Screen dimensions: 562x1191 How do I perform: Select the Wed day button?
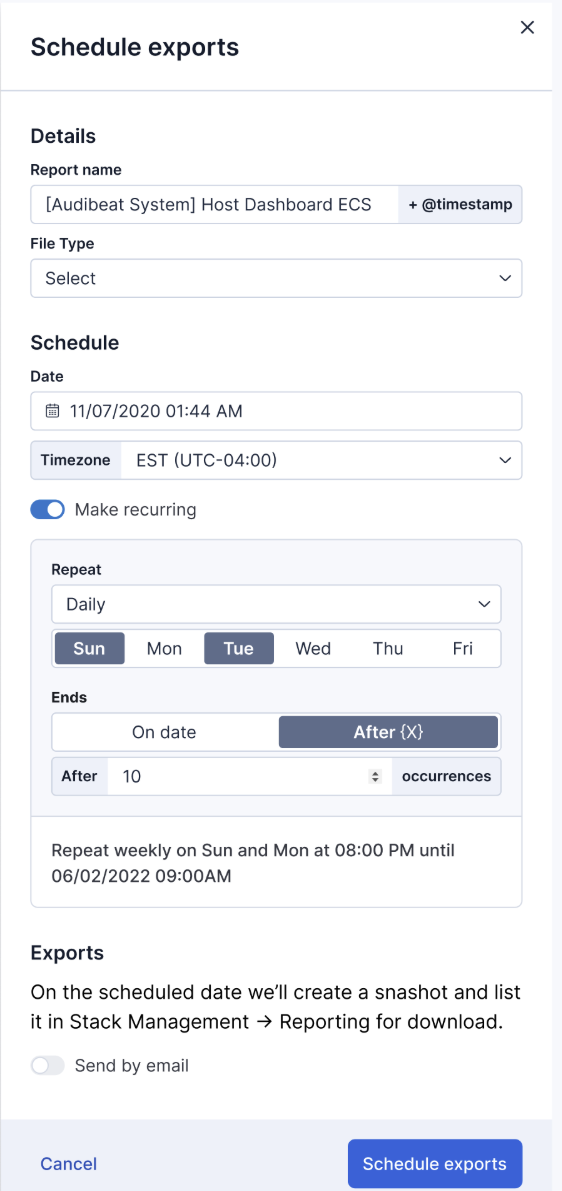pos(313,649)
